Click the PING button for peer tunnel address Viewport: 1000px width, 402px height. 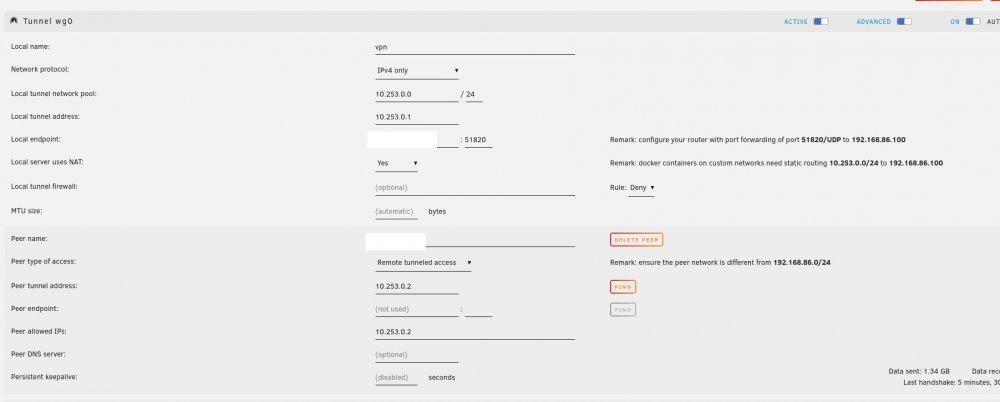click(623, 287)
